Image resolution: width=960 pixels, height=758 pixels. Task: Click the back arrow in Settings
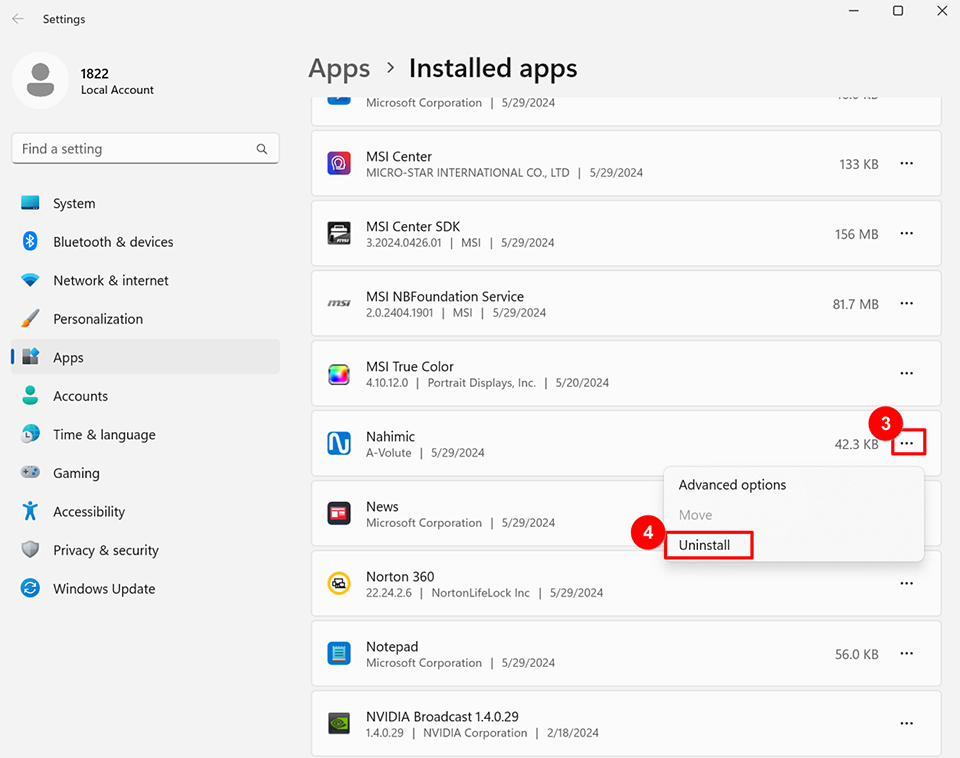pos(18,19)
